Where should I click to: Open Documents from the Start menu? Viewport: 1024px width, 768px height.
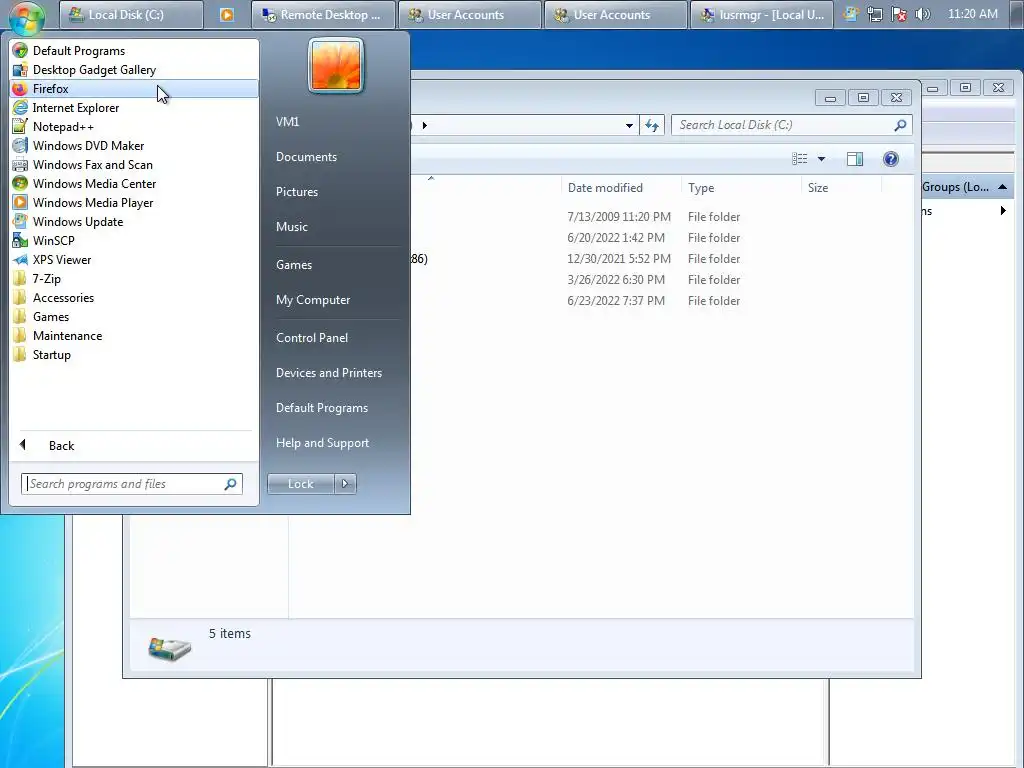click(x=306, y=157)
